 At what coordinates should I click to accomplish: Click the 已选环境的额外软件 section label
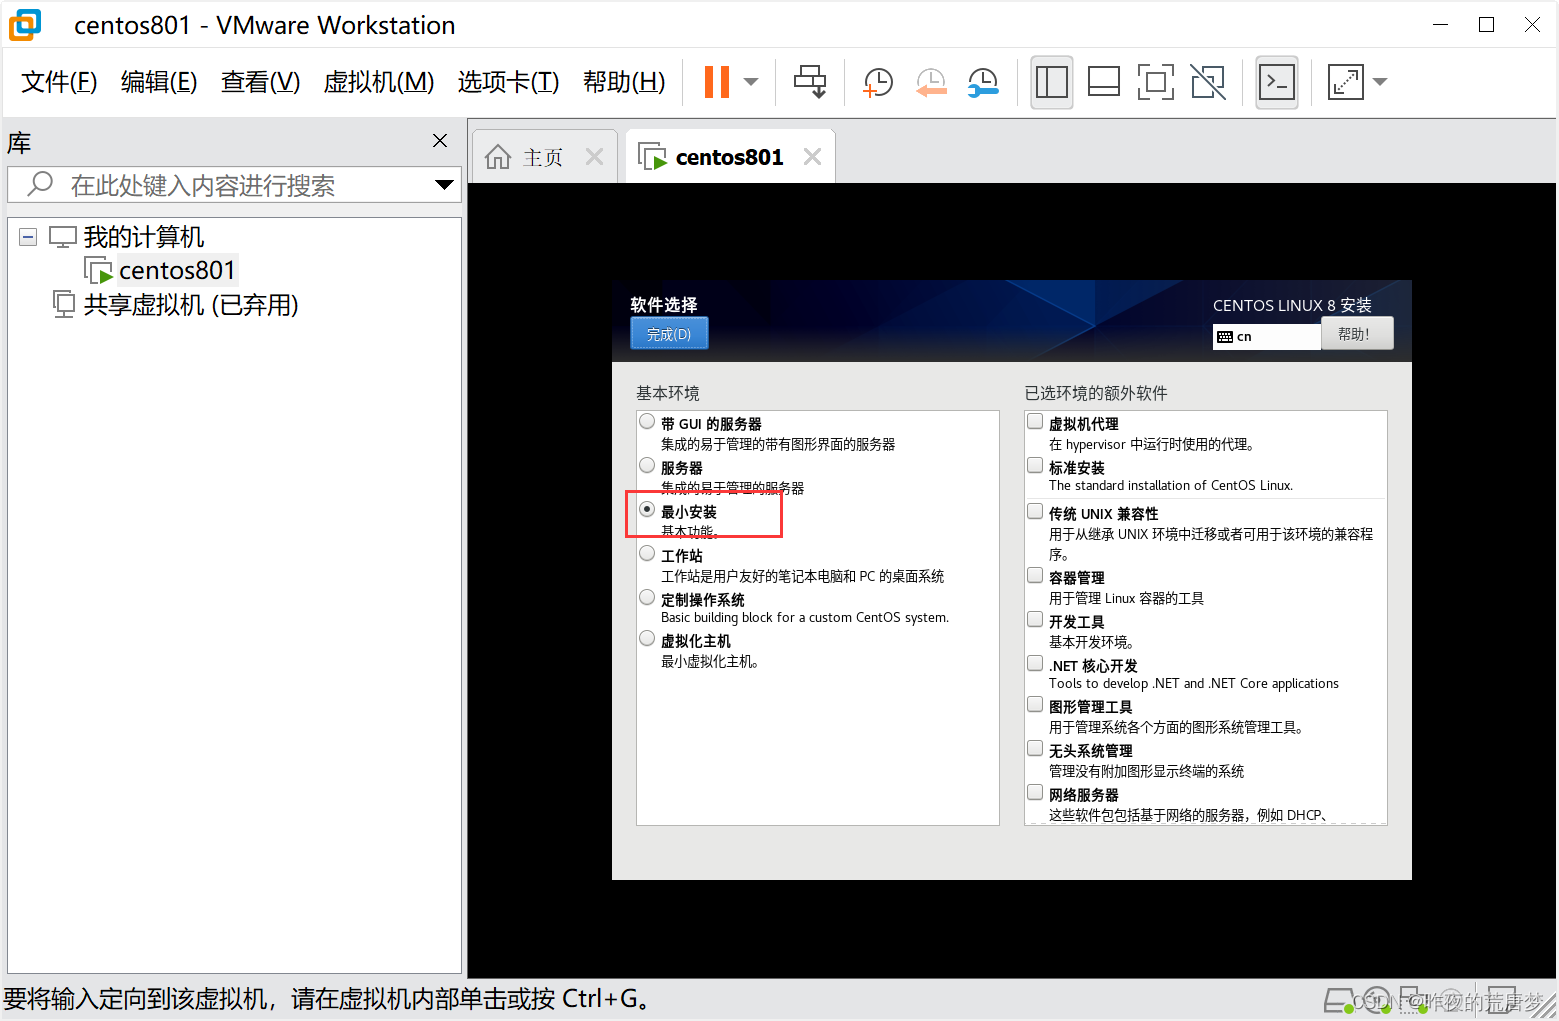1096,393
